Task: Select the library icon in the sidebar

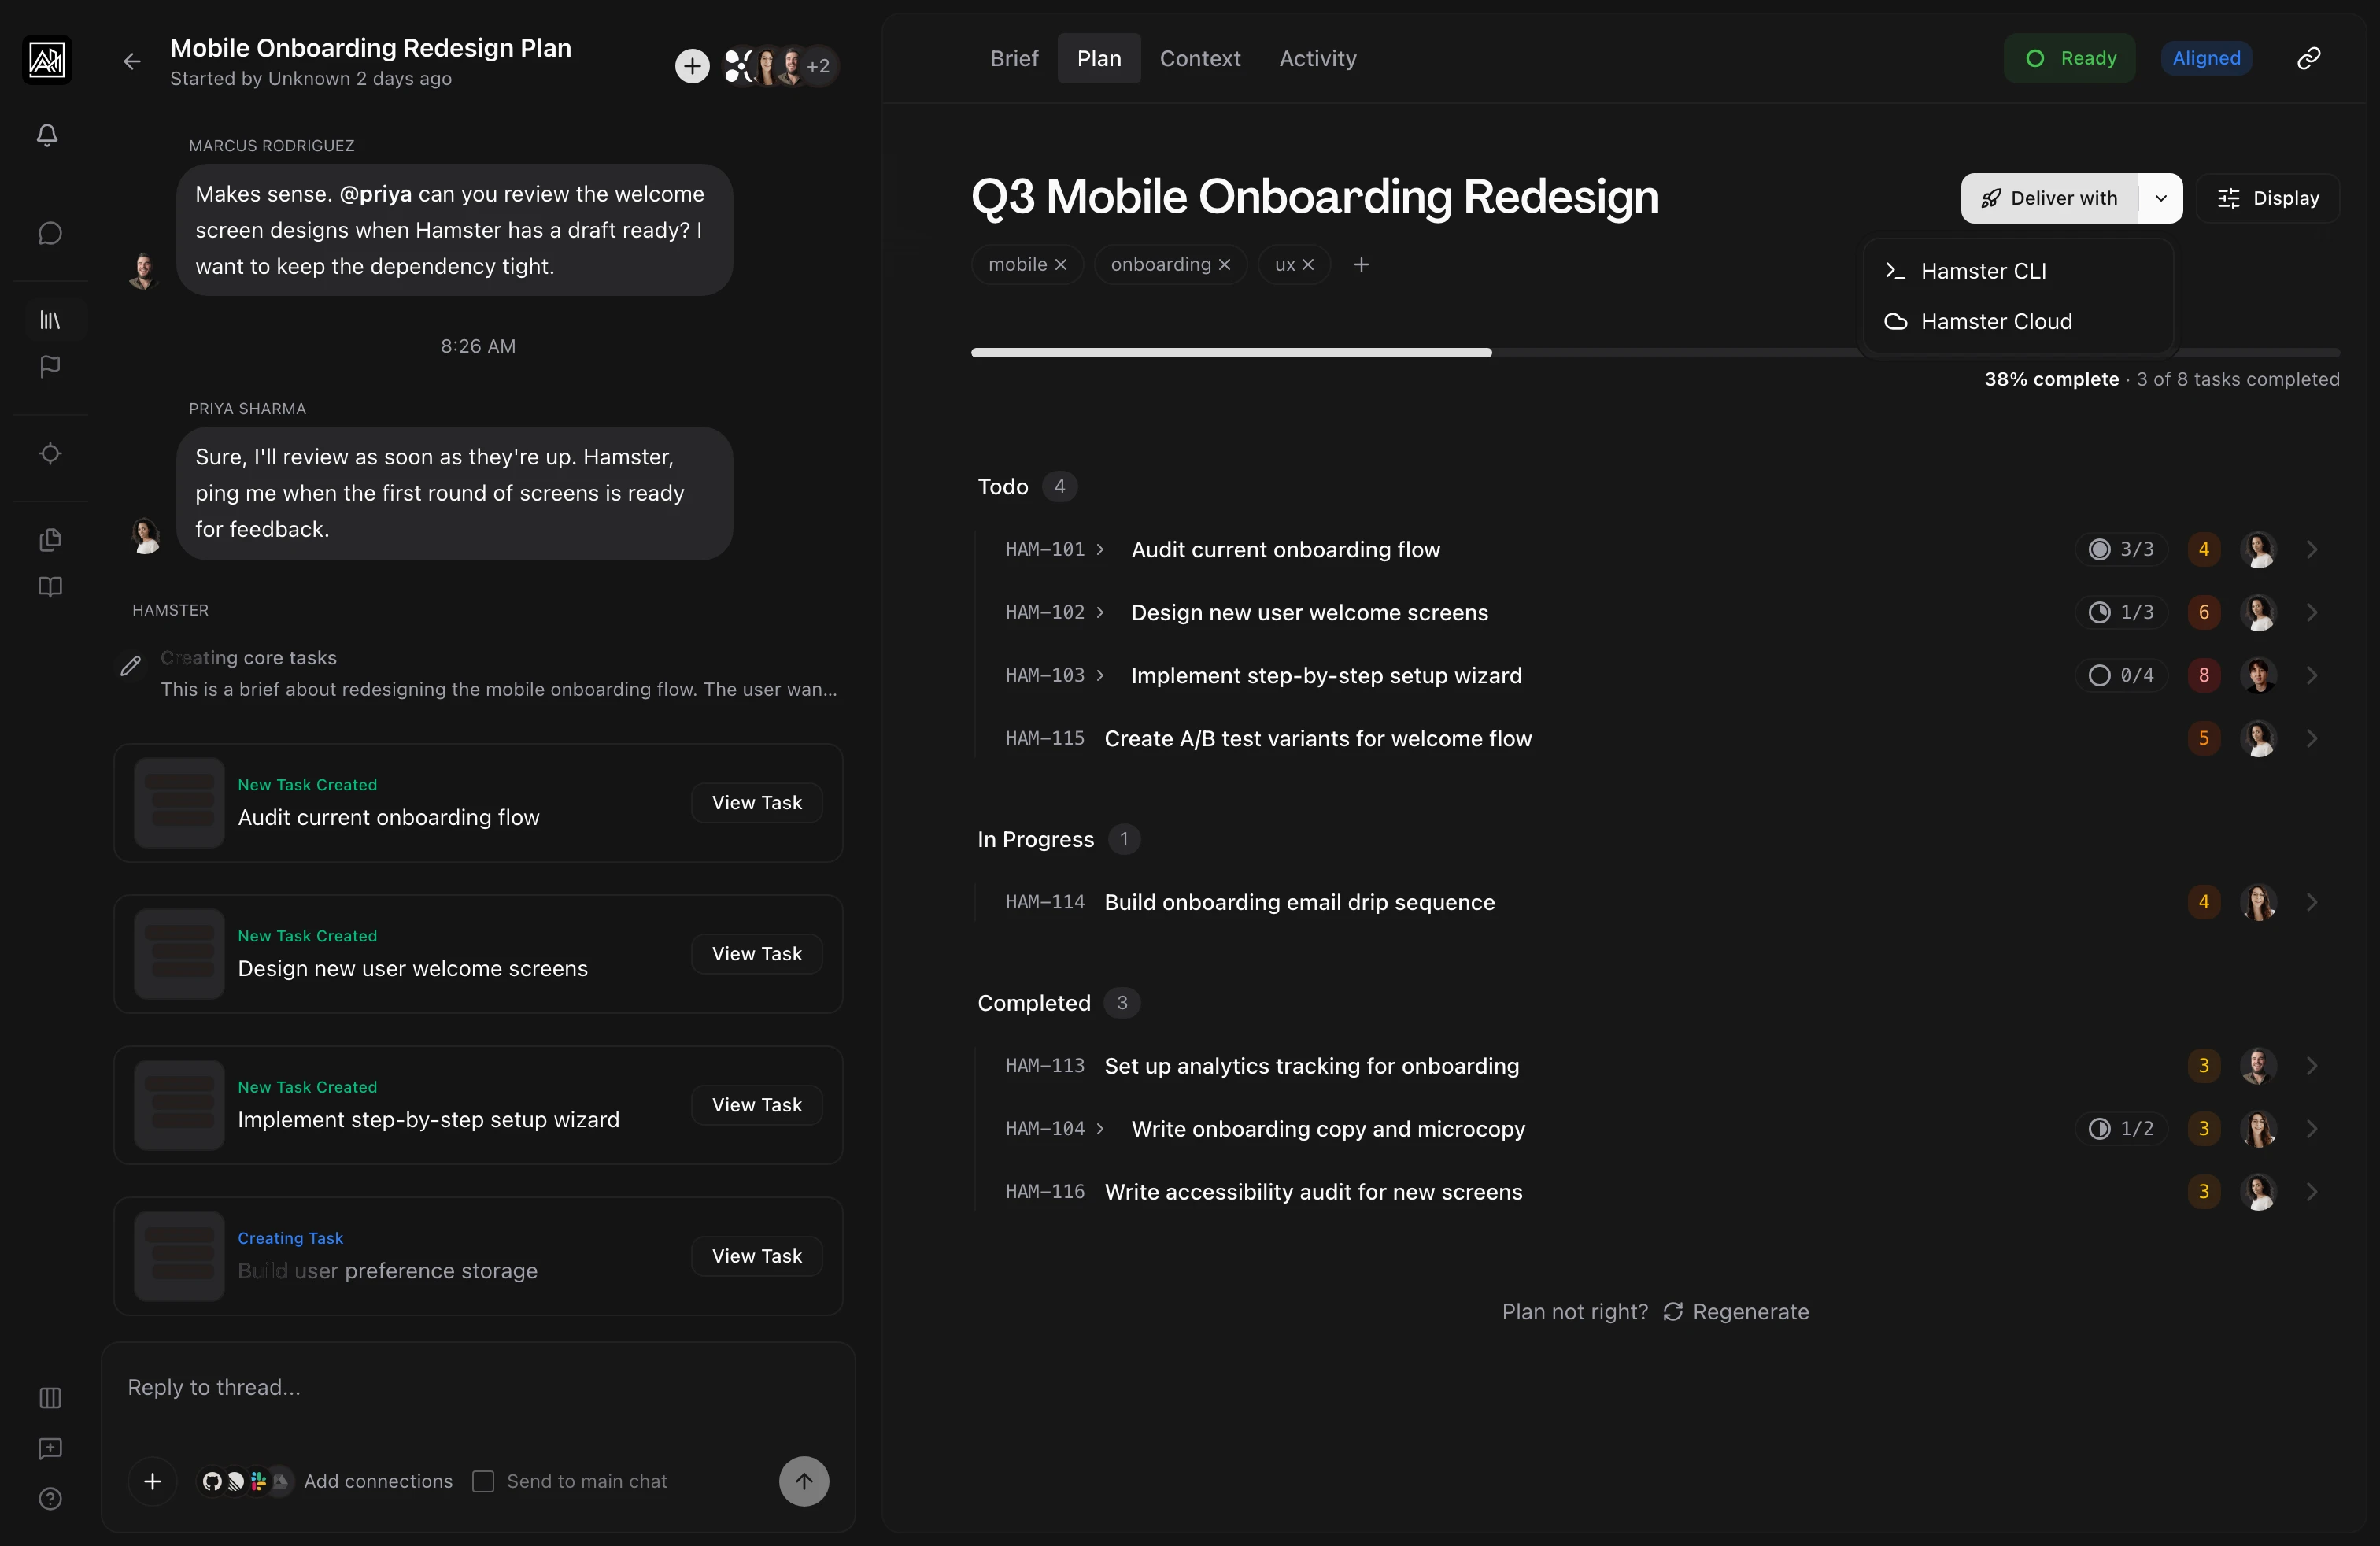Action: [49, 320]
